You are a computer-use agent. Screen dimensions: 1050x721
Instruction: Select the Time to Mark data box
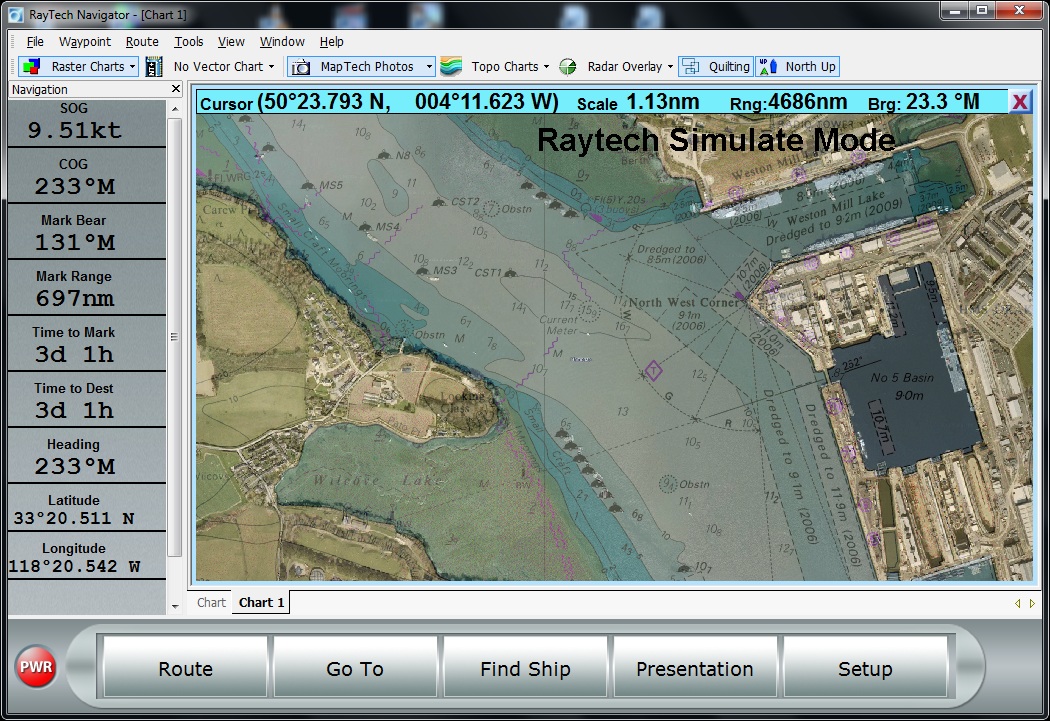pos(87,344)
